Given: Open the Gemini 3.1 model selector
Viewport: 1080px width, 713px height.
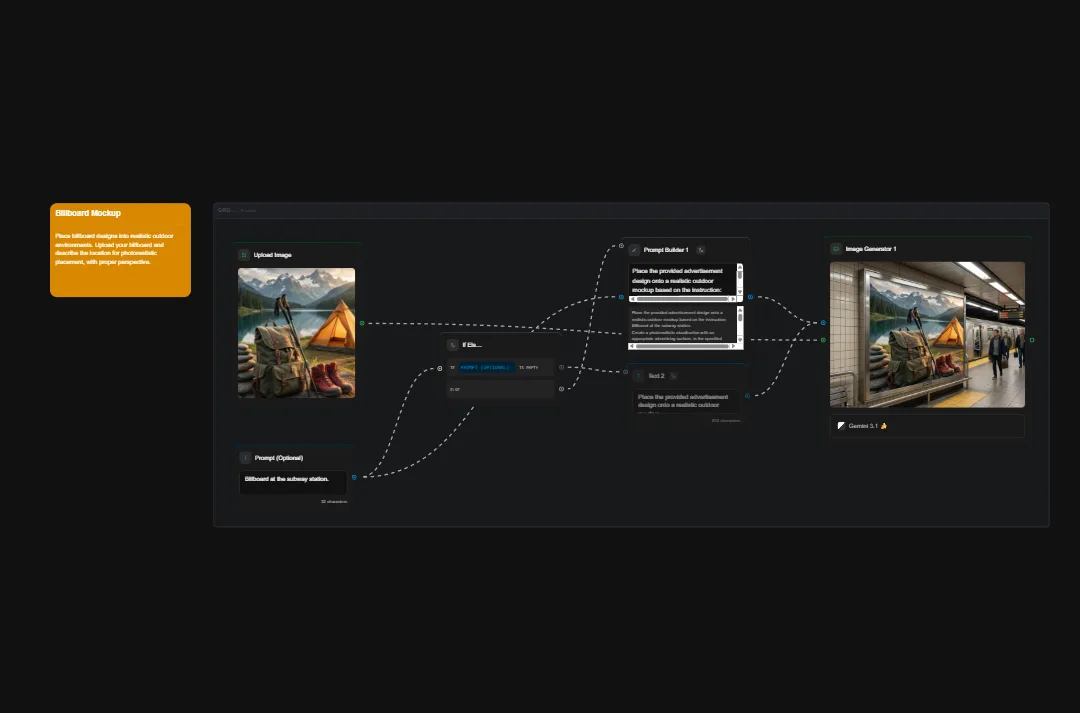Looking at the screenshot, I should coord(927,426).
